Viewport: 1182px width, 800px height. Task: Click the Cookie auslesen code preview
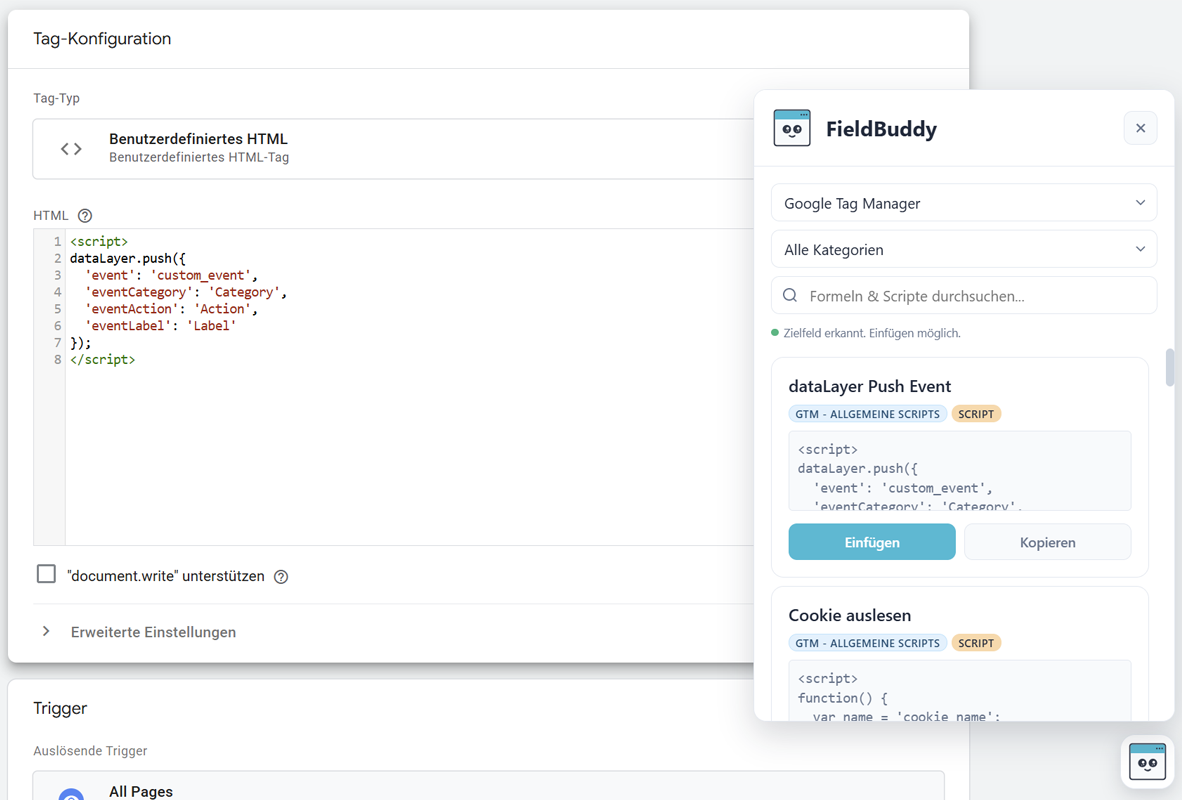(x=960, y=691)
